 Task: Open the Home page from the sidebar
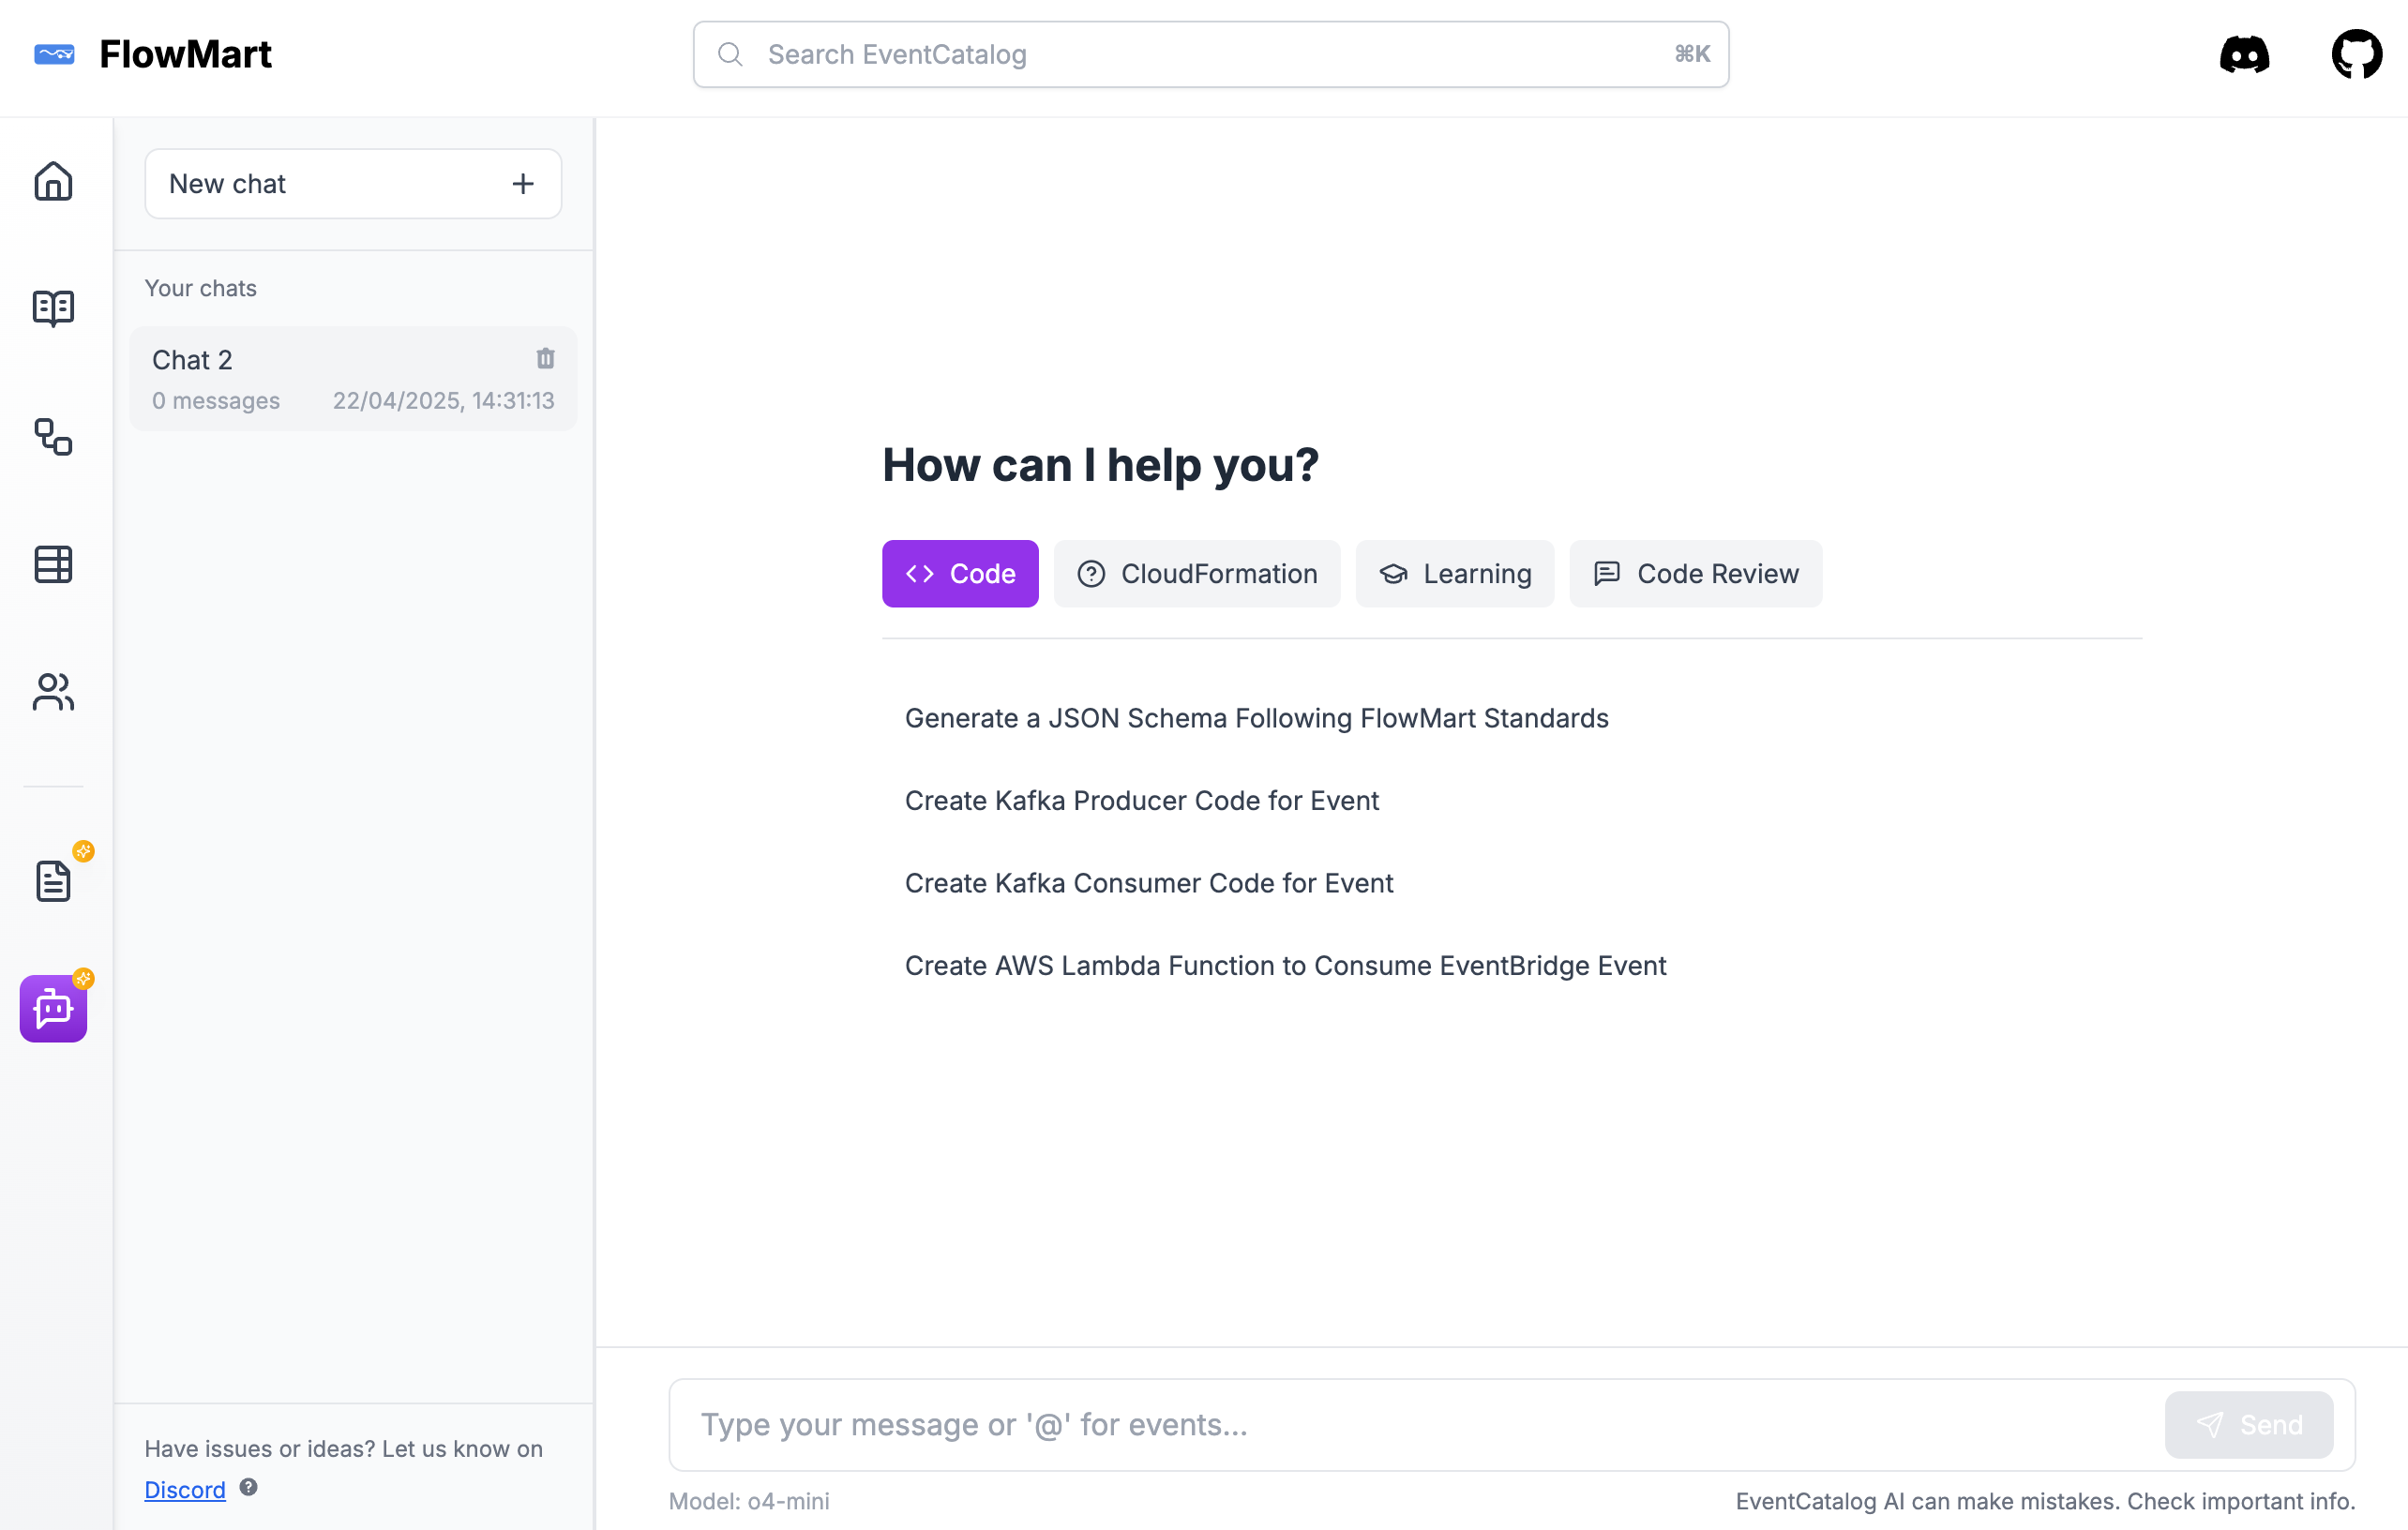click(53, 181)
